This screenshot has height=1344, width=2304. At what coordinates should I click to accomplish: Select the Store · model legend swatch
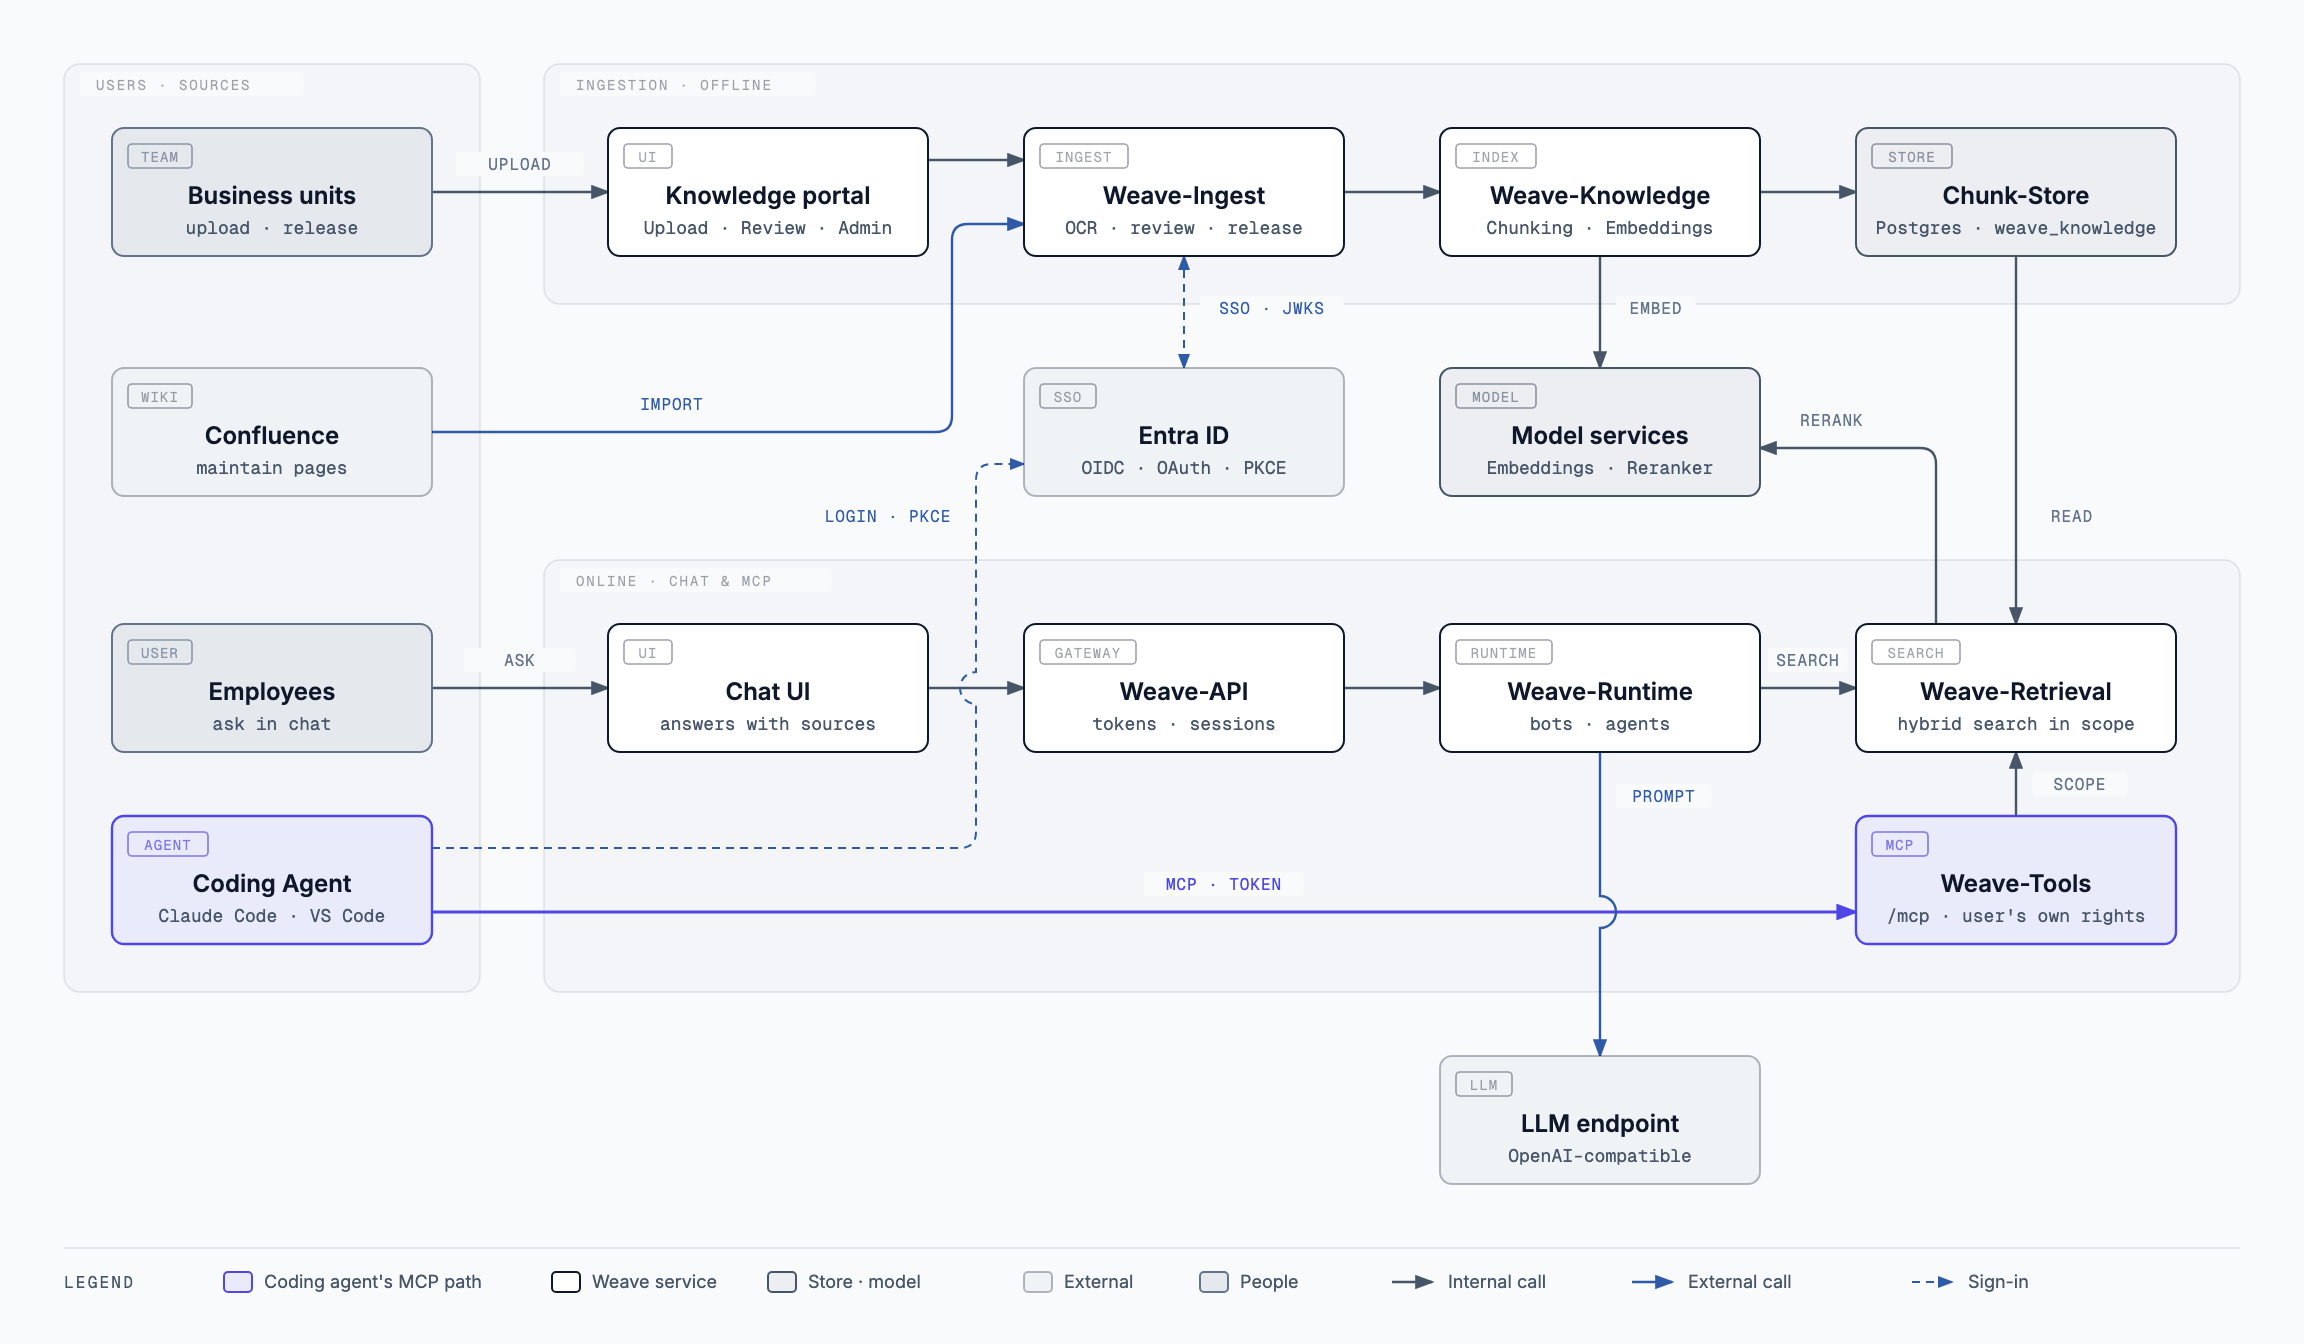tap(782, 1282)
